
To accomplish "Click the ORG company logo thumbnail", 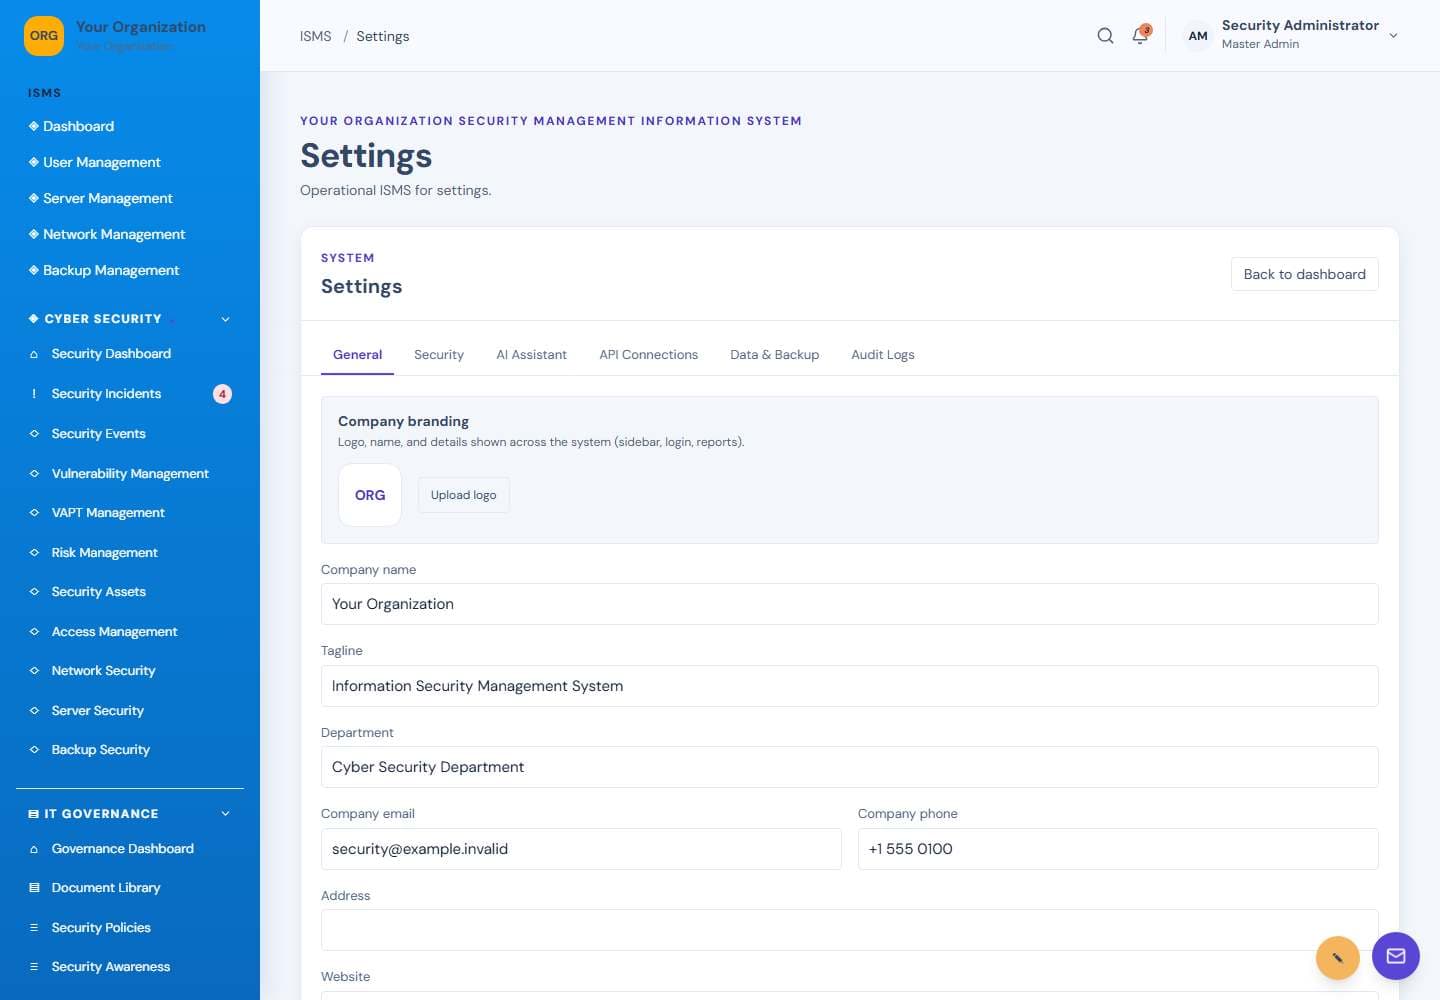I will pos(370,495).
